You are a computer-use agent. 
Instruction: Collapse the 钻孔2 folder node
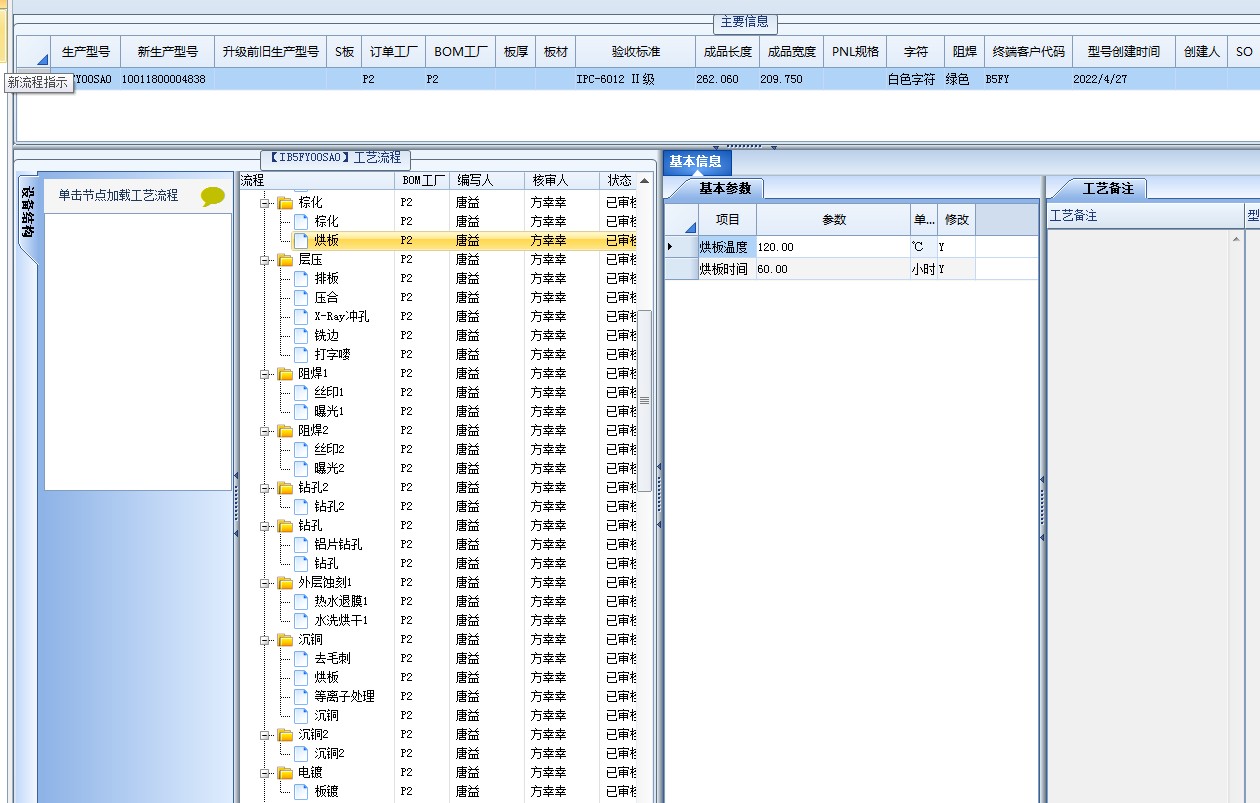pos(266,488)
